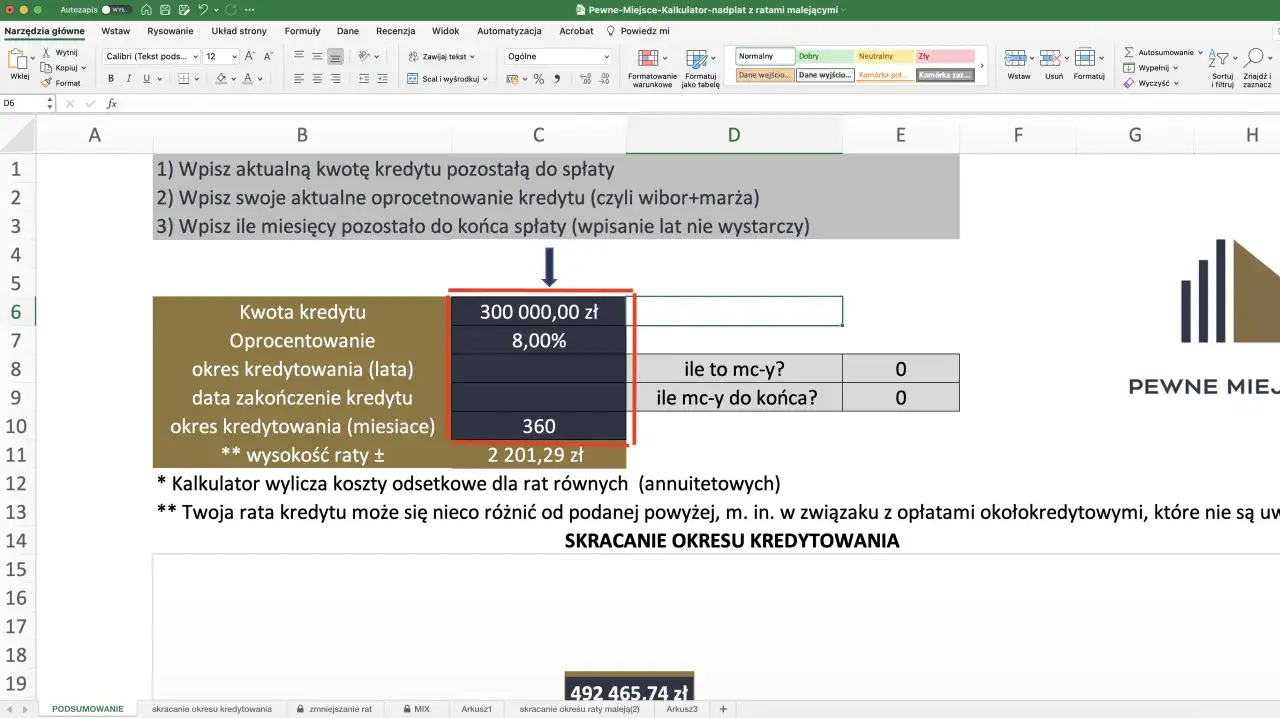Click the fill color bucket icon
This screenshot has width=1280, height=718.
(x=220, y=78)
